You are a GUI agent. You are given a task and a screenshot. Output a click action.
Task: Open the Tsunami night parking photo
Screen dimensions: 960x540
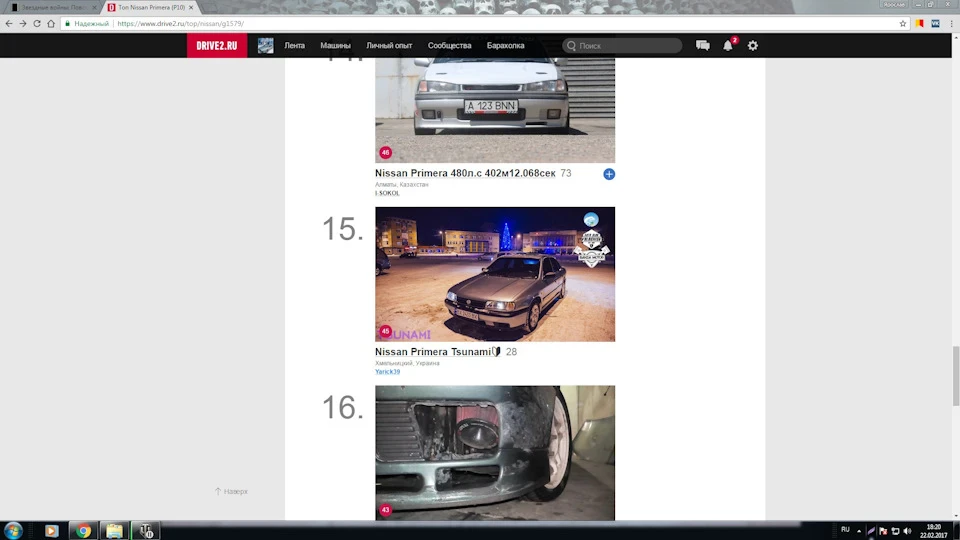coord(495,274)
